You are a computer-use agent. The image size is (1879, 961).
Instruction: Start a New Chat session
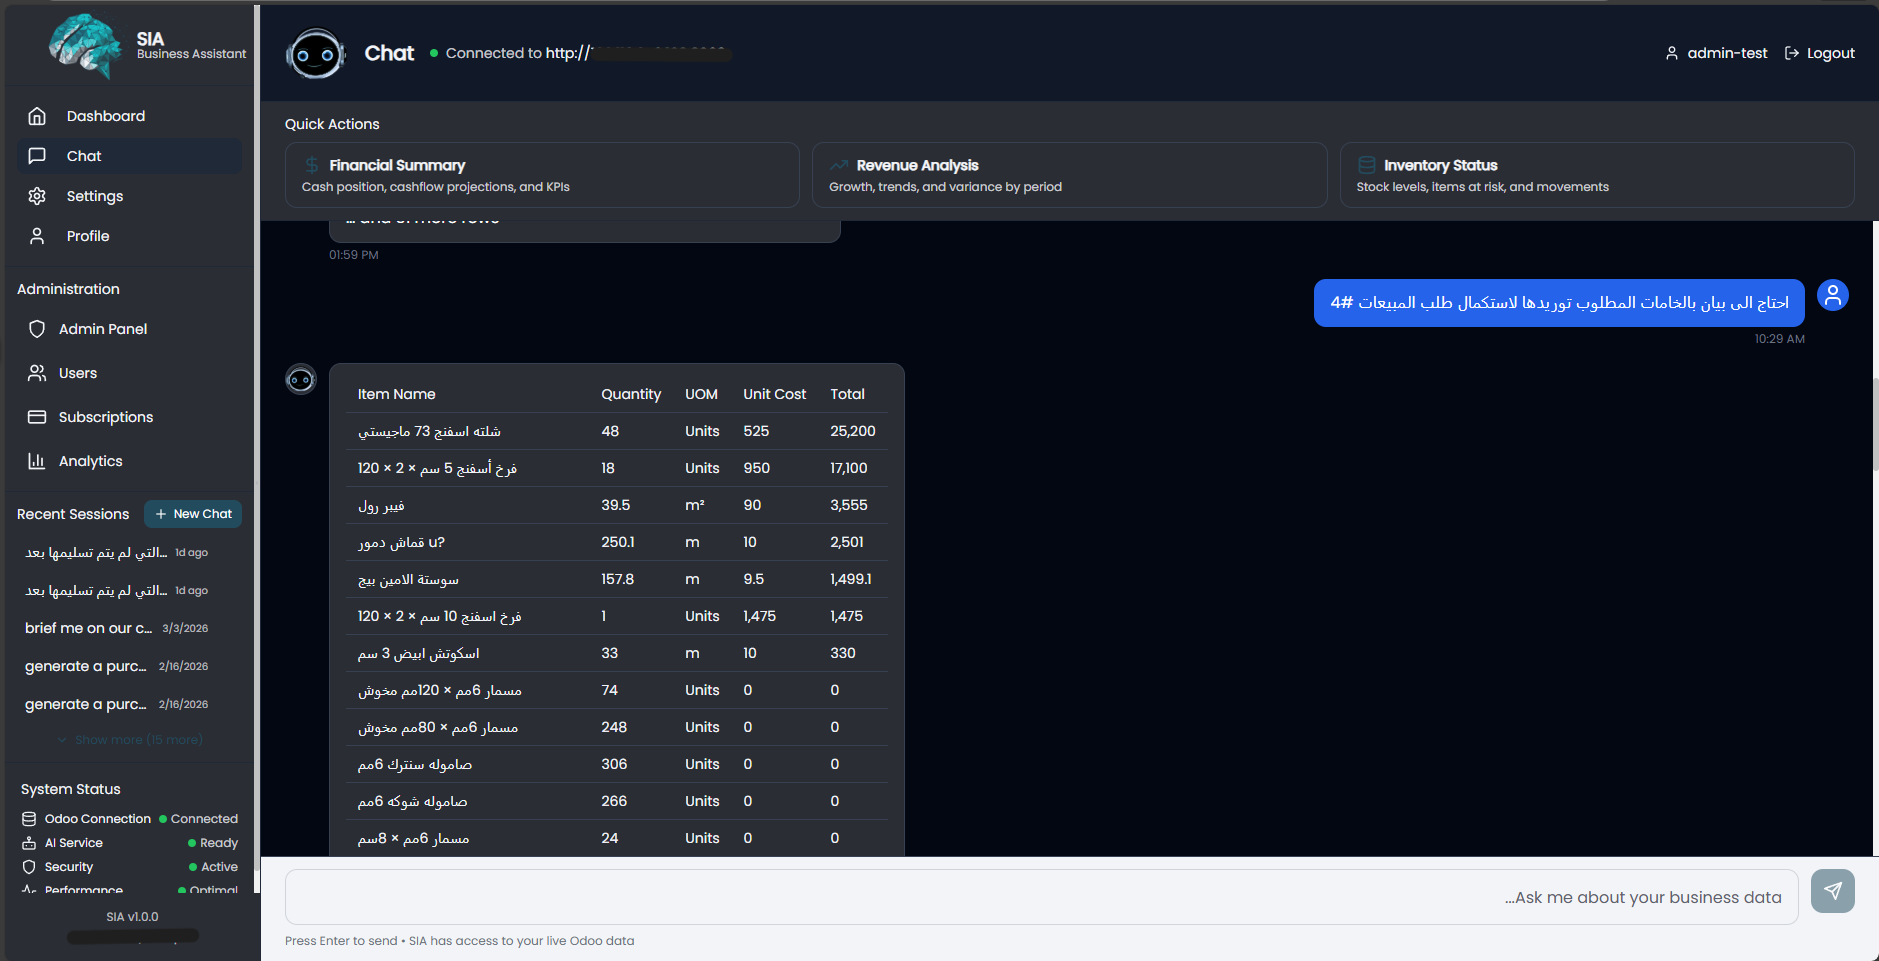point(193,514)
